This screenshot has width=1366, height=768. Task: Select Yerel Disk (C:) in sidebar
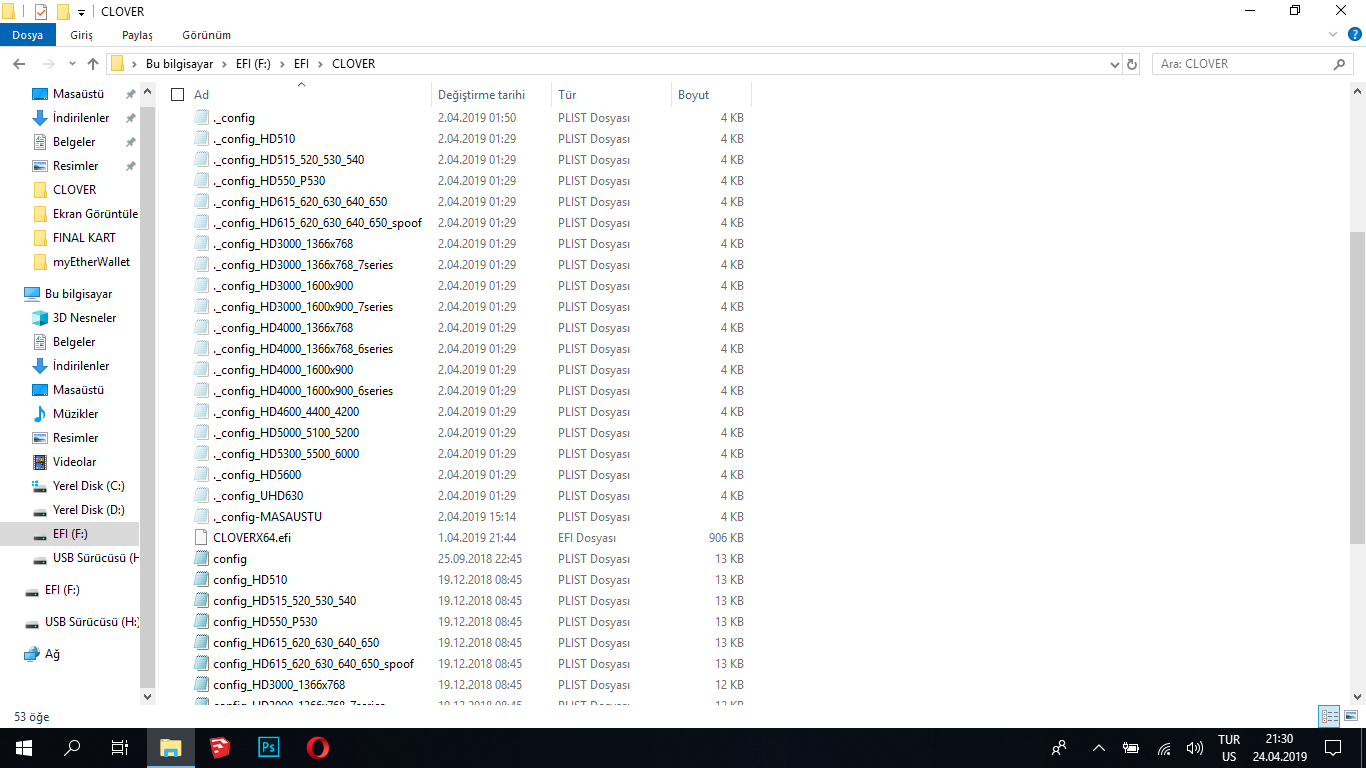click(x=88, y=486)
